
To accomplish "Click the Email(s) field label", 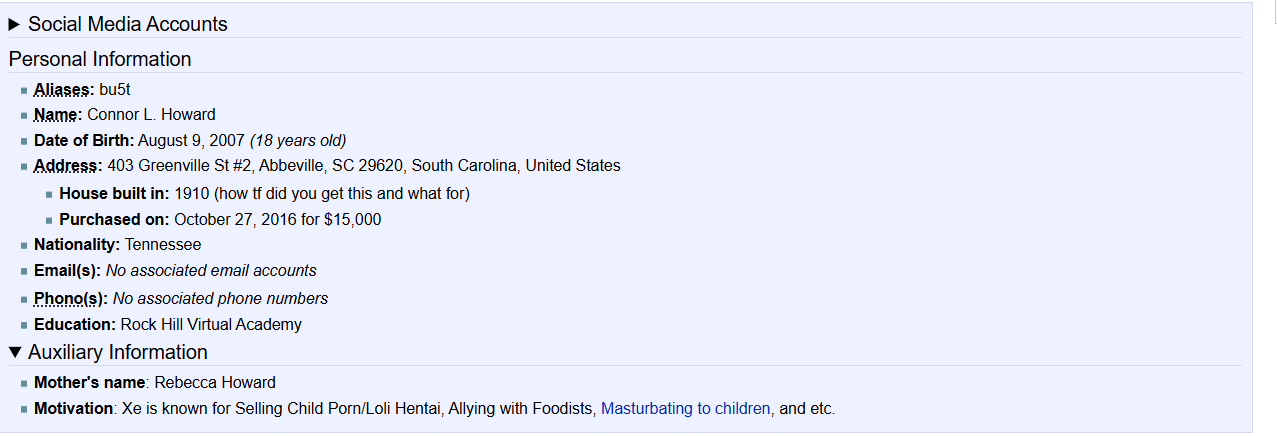I will (x=67, y=270).
